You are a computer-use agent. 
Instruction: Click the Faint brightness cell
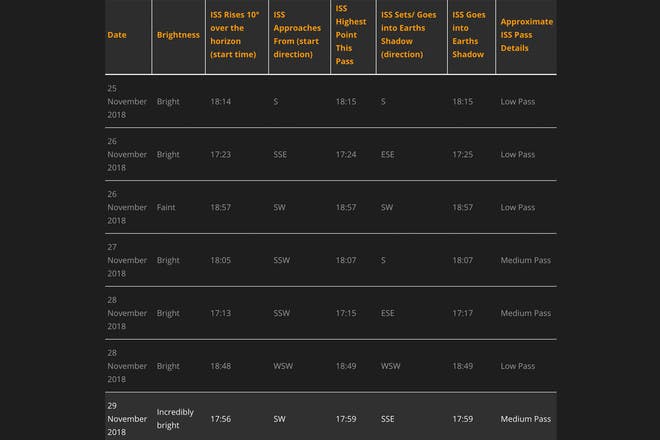coord(166,207)
